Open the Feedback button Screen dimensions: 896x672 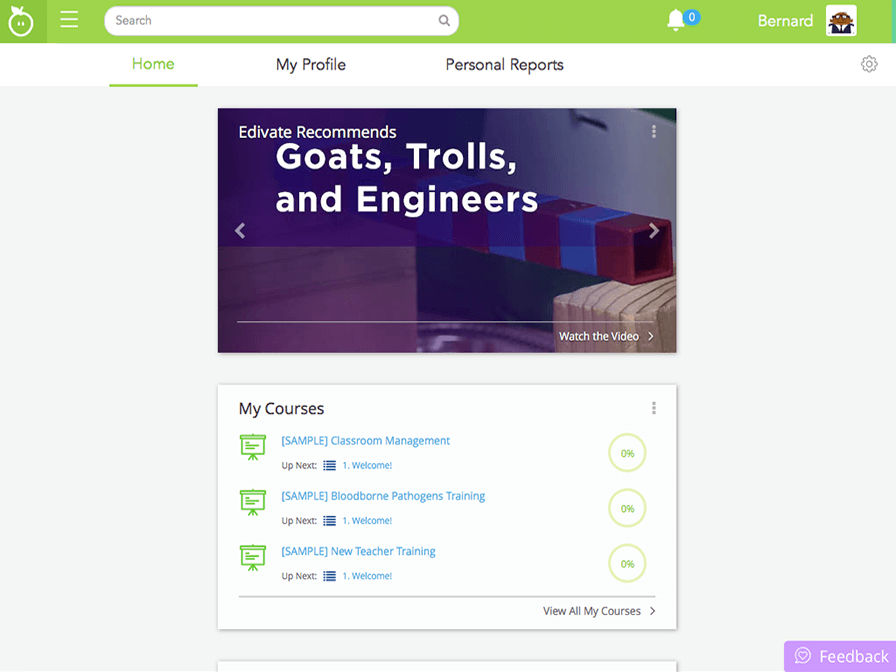tap(840, 656)
